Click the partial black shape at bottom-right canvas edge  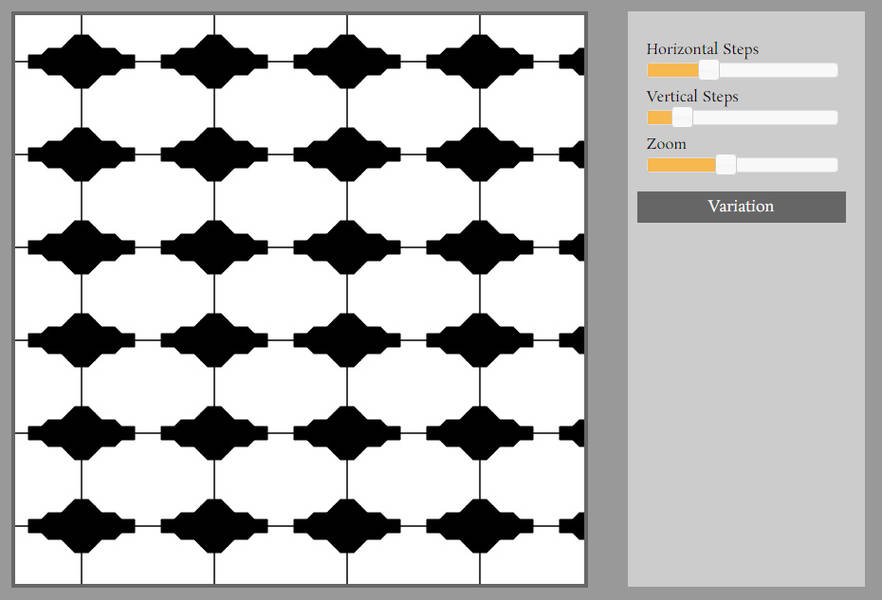pyautogui.click(x=573, y=526)
